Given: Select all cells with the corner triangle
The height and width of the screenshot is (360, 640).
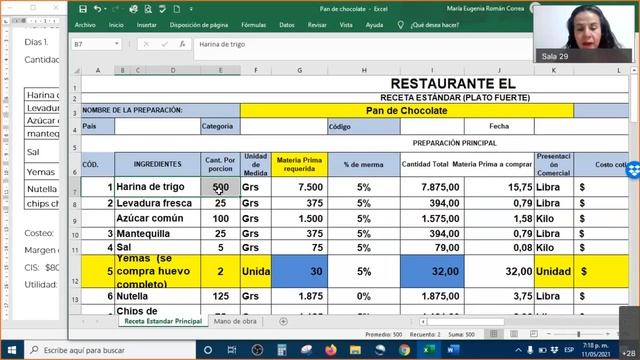Looking at the screenshot, I should [76, 71].
